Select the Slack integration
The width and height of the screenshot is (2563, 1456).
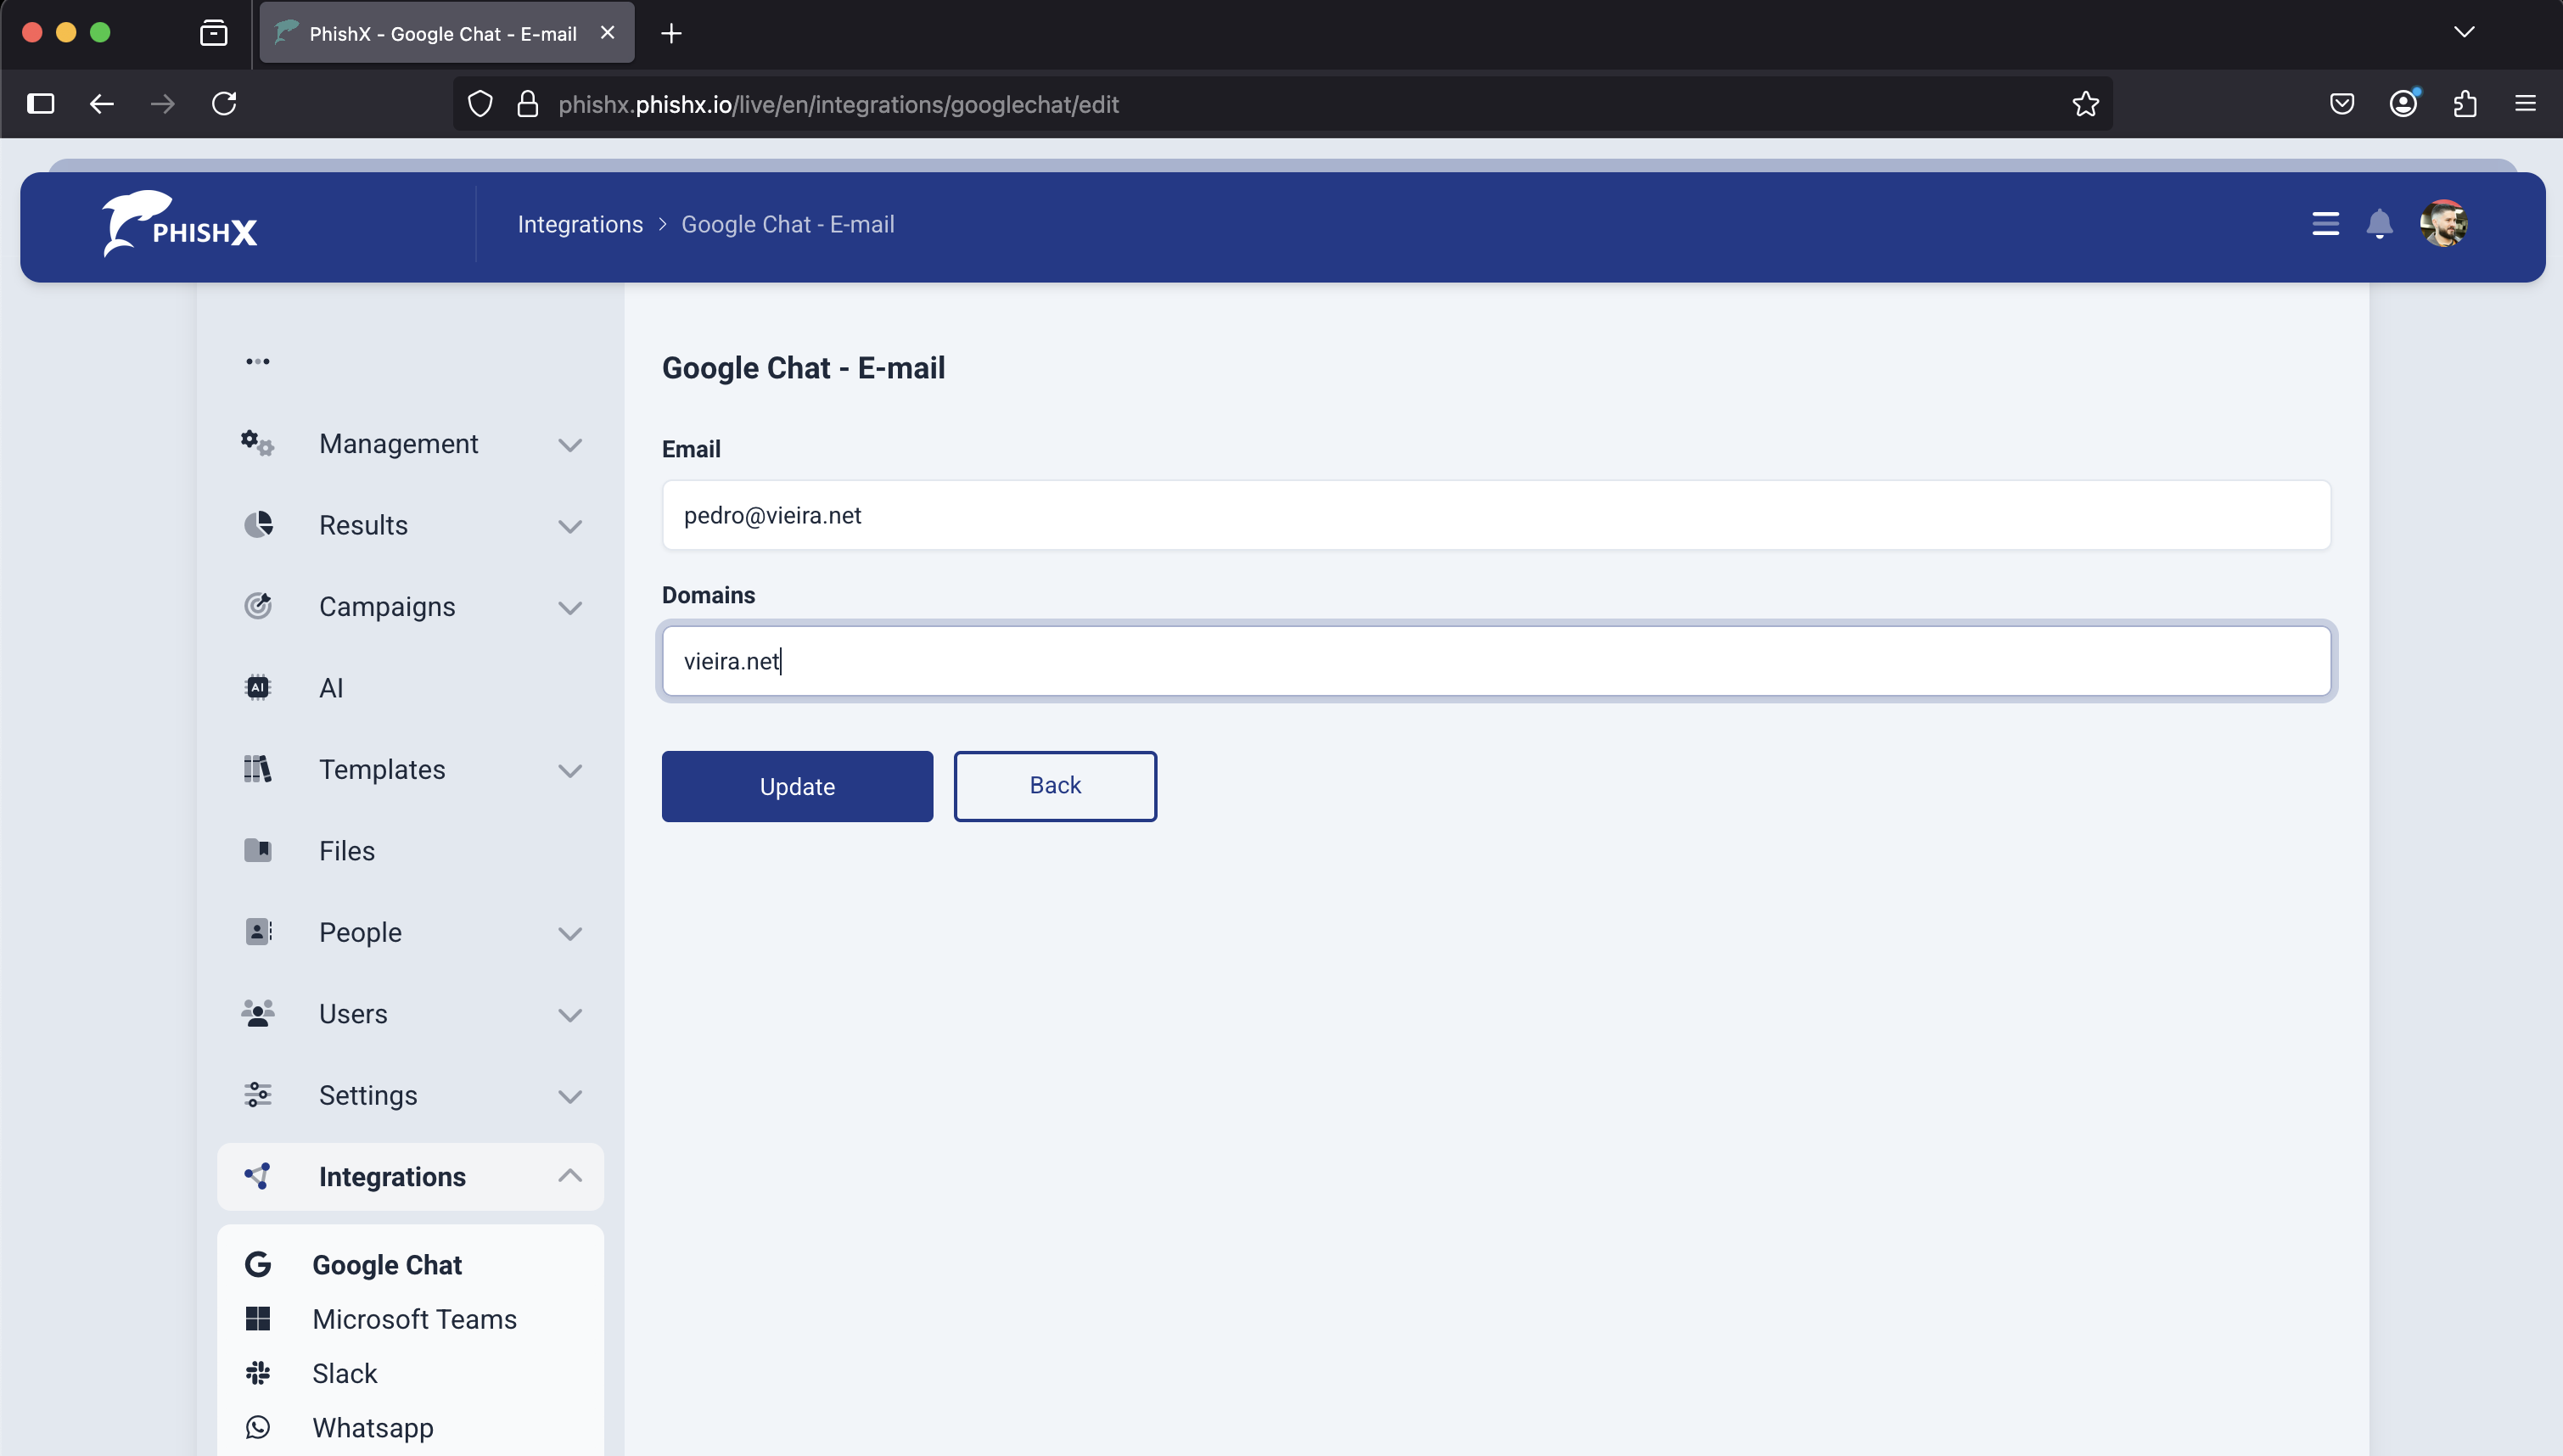[x=344, y=1374]
